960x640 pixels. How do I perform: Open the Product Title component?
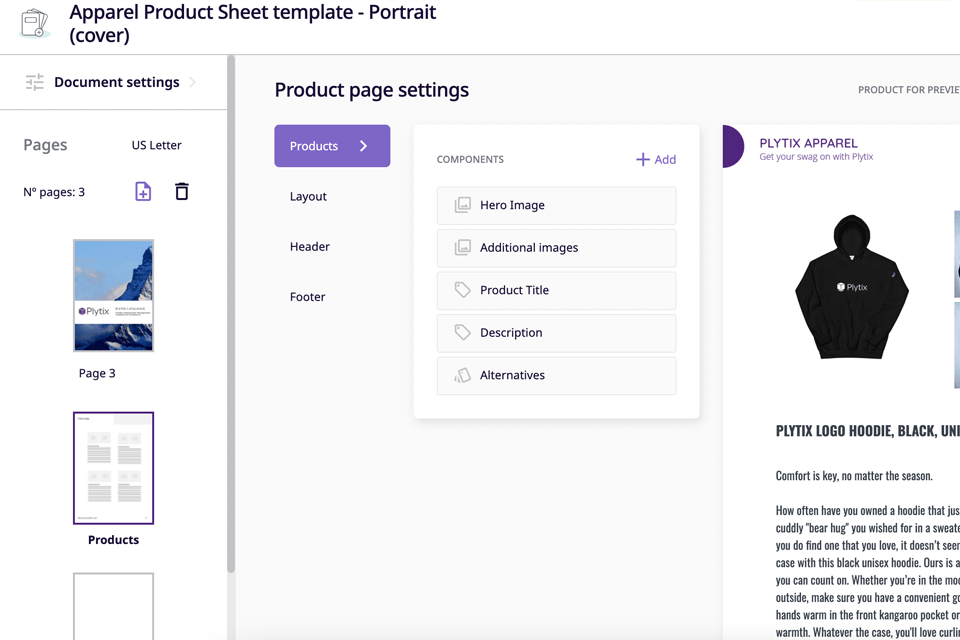pyautogui.click(x=556, y=290)
